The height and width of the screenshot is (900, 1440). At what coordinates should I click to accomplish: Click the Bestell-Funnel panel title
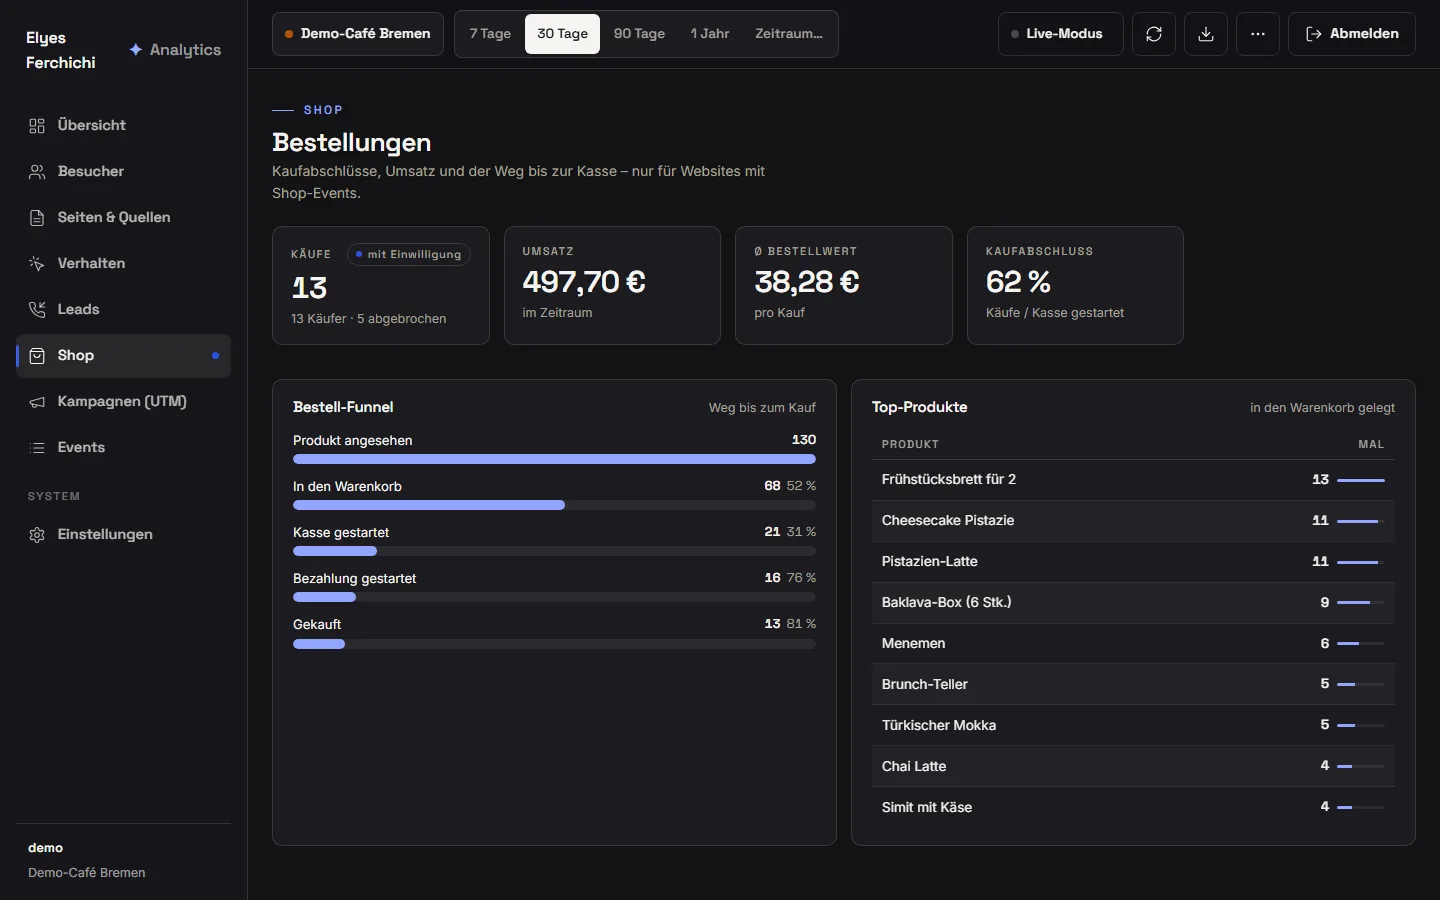click(343, 408)
